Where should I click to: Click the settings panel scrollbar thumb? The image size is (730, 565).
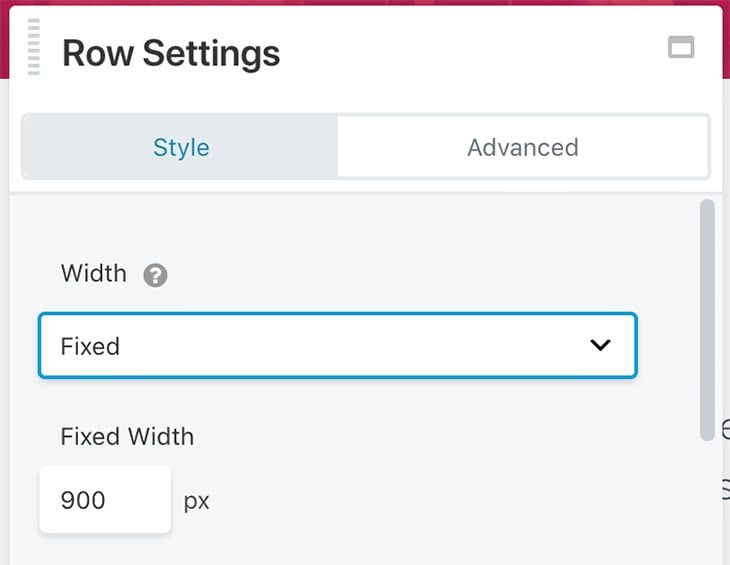[x=707, y=318]
